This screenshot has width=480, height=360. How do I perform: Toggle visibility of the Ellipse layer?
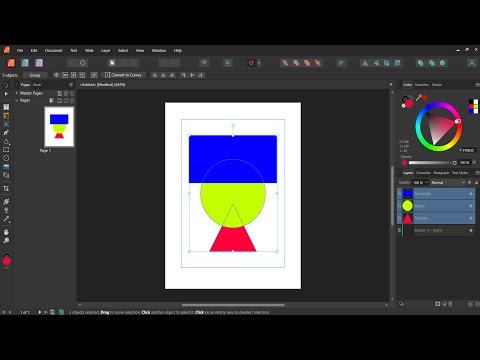click(x=471, y=206)
